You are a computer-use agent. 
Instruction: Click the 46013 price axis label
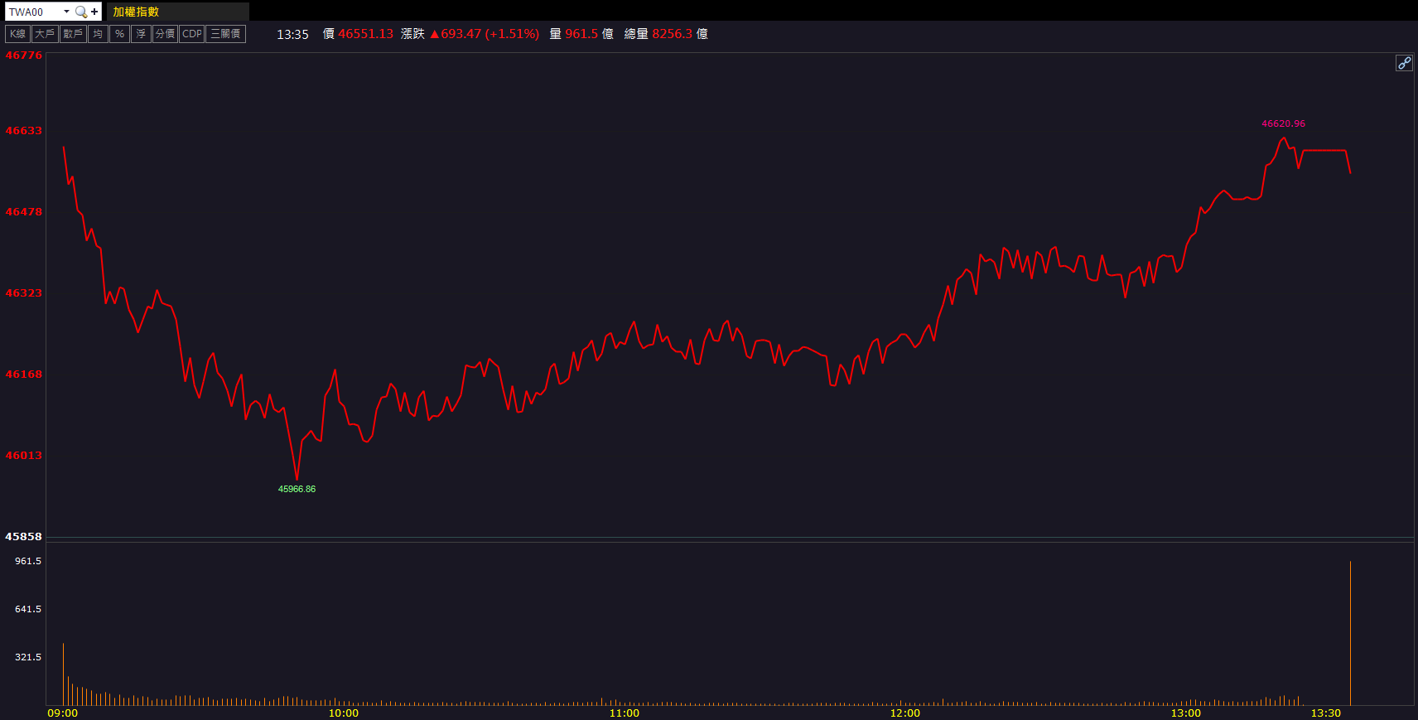(24, 455)
